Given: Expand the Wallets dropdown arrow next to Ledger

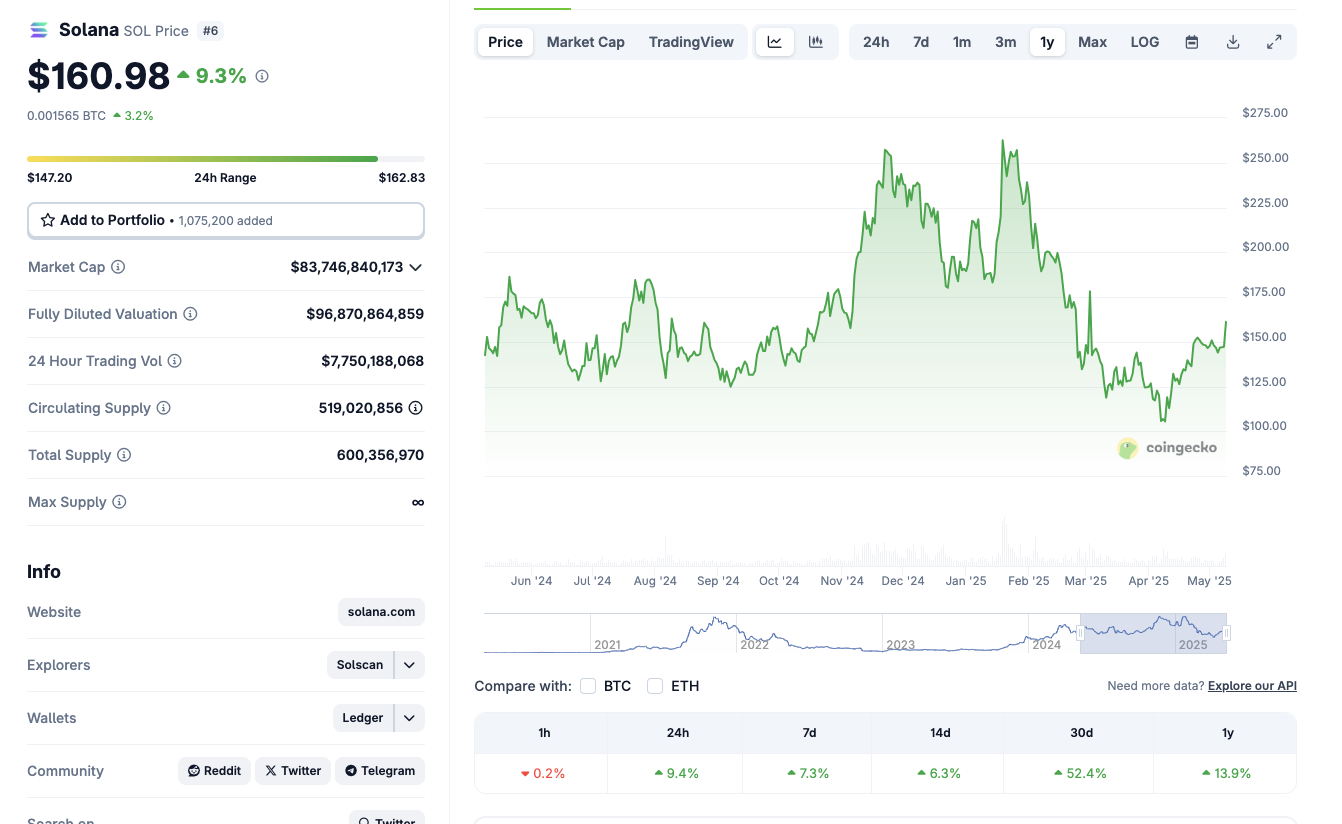Looking at the screenshot, I should [410, 718].
